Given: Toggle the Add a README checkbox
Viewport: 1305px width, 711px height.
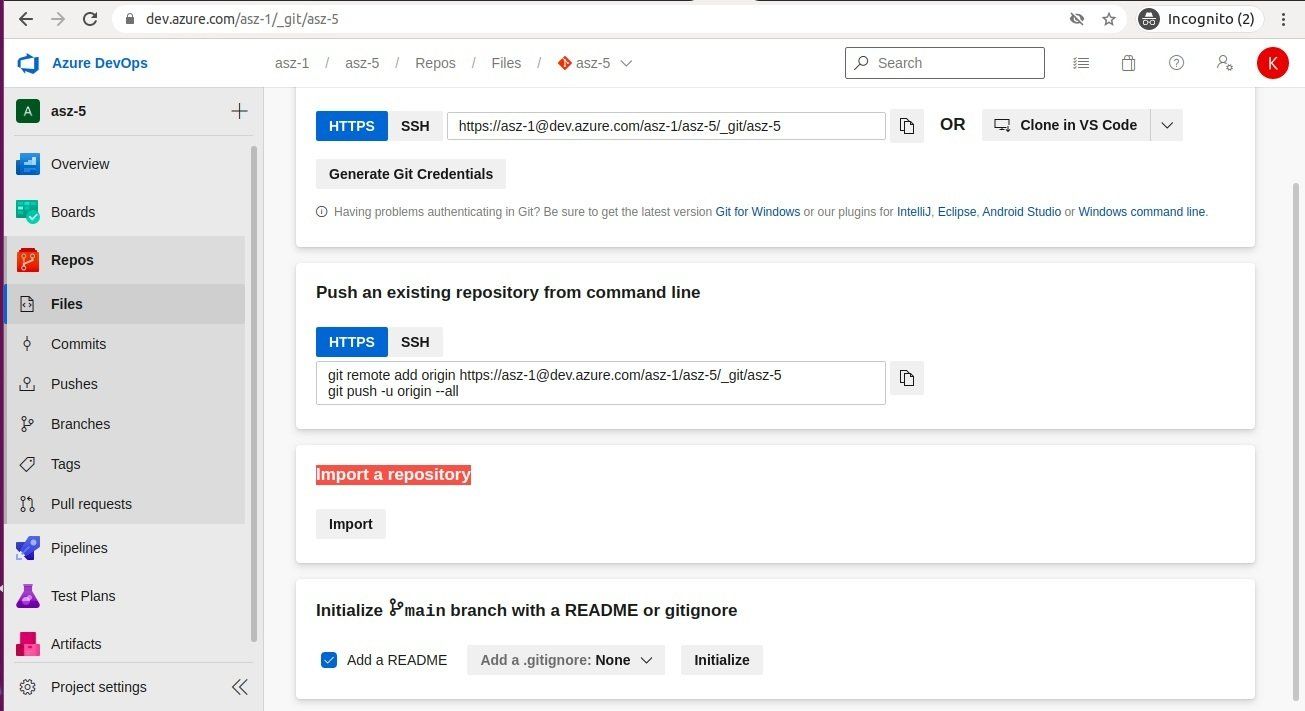Looking at the screenshot, I should pos(329,660).
